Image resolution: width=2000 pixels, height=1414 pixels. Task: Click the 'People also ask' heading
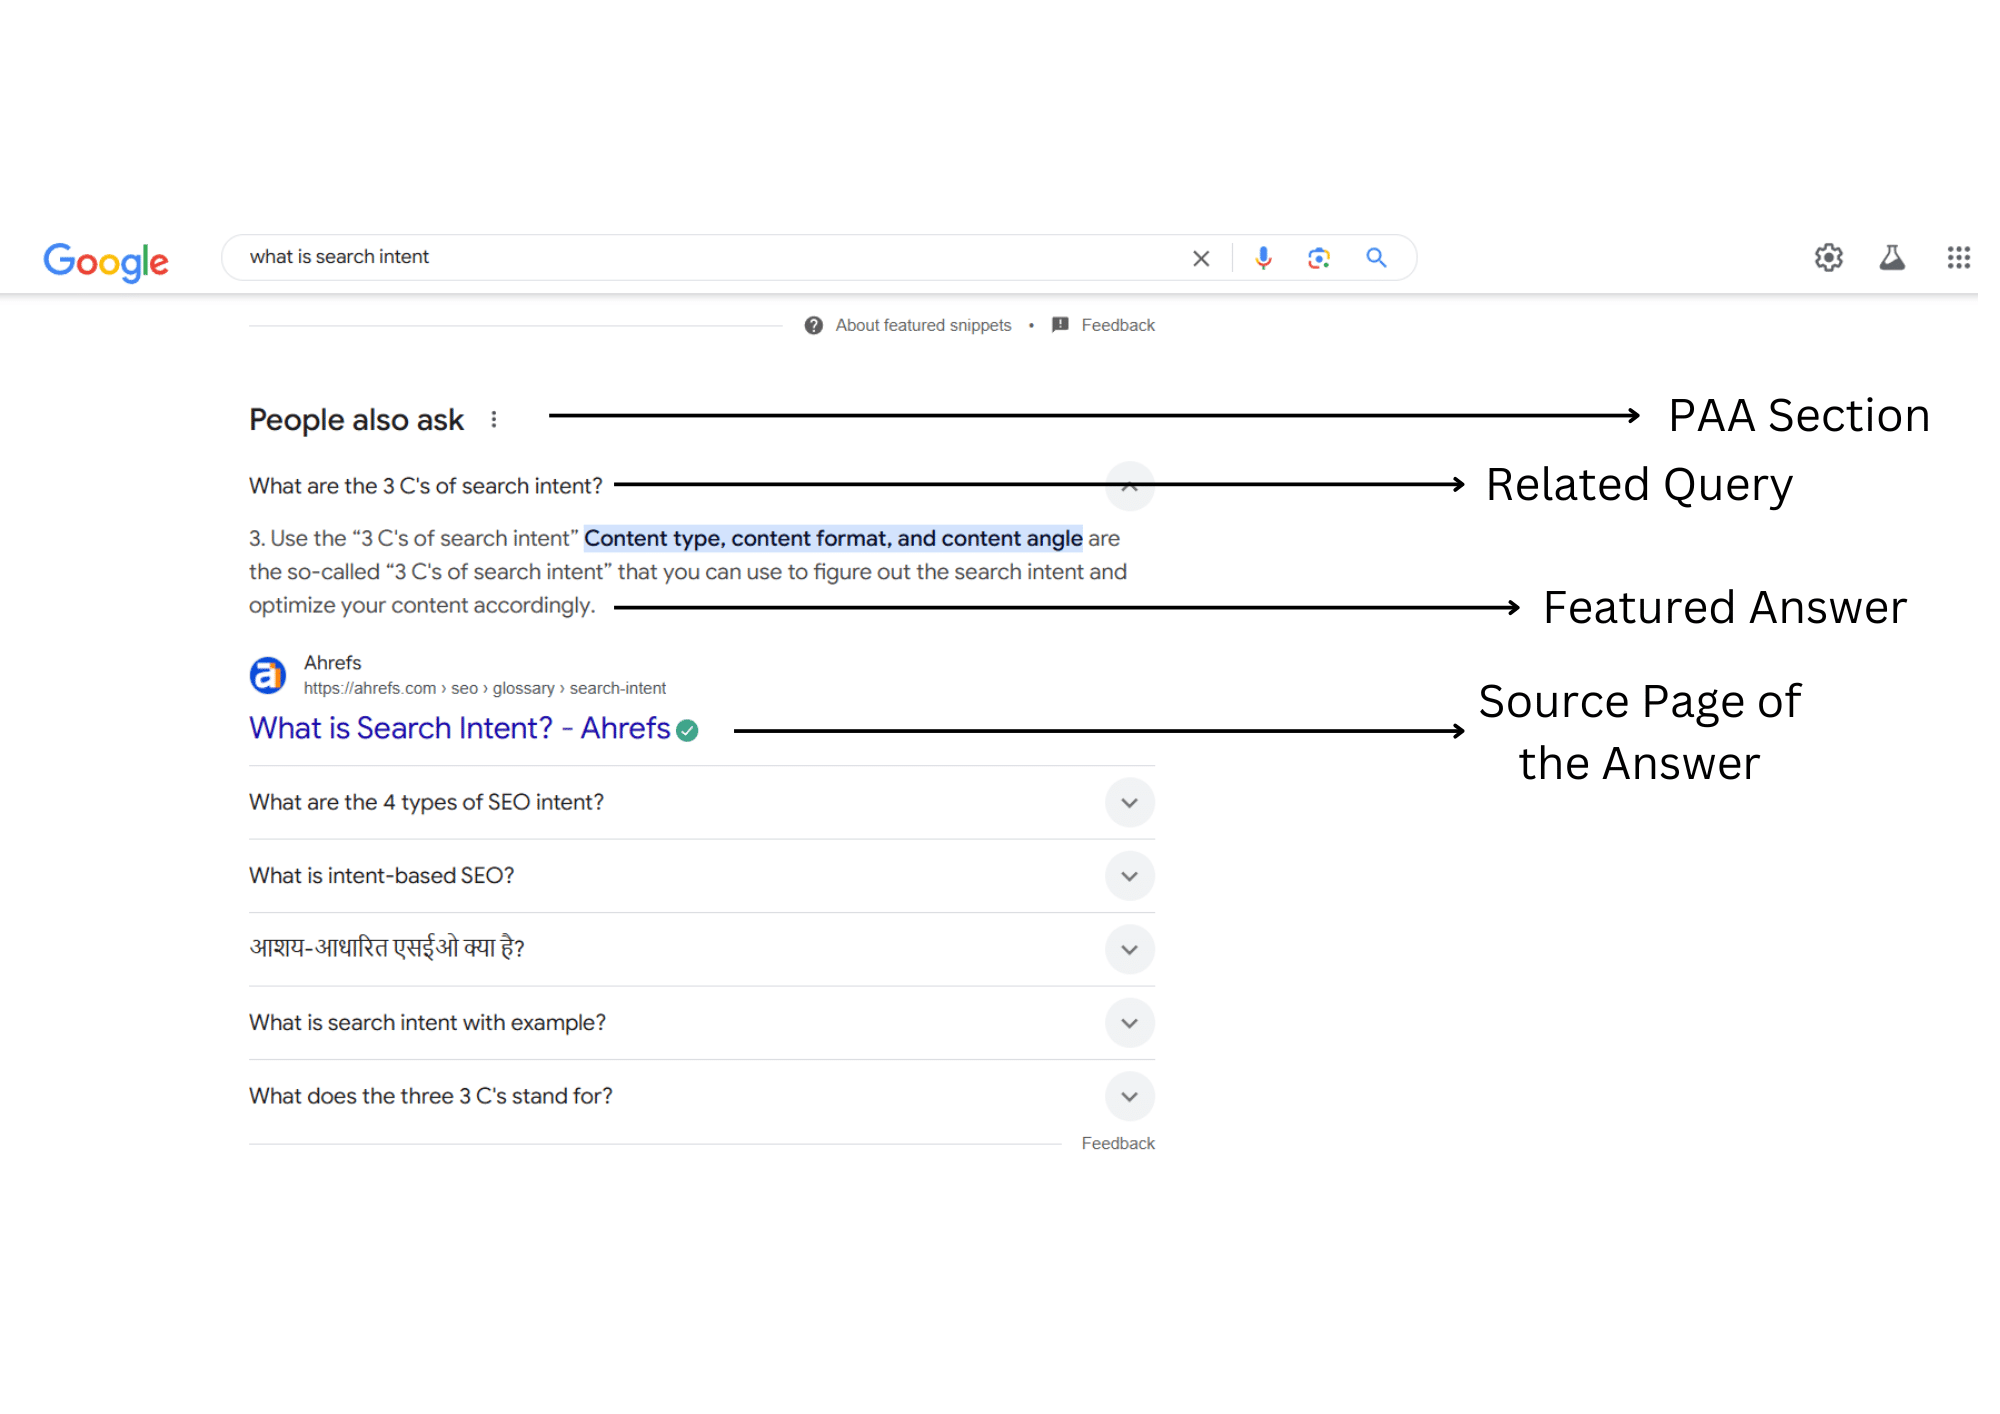coord(356,420)
